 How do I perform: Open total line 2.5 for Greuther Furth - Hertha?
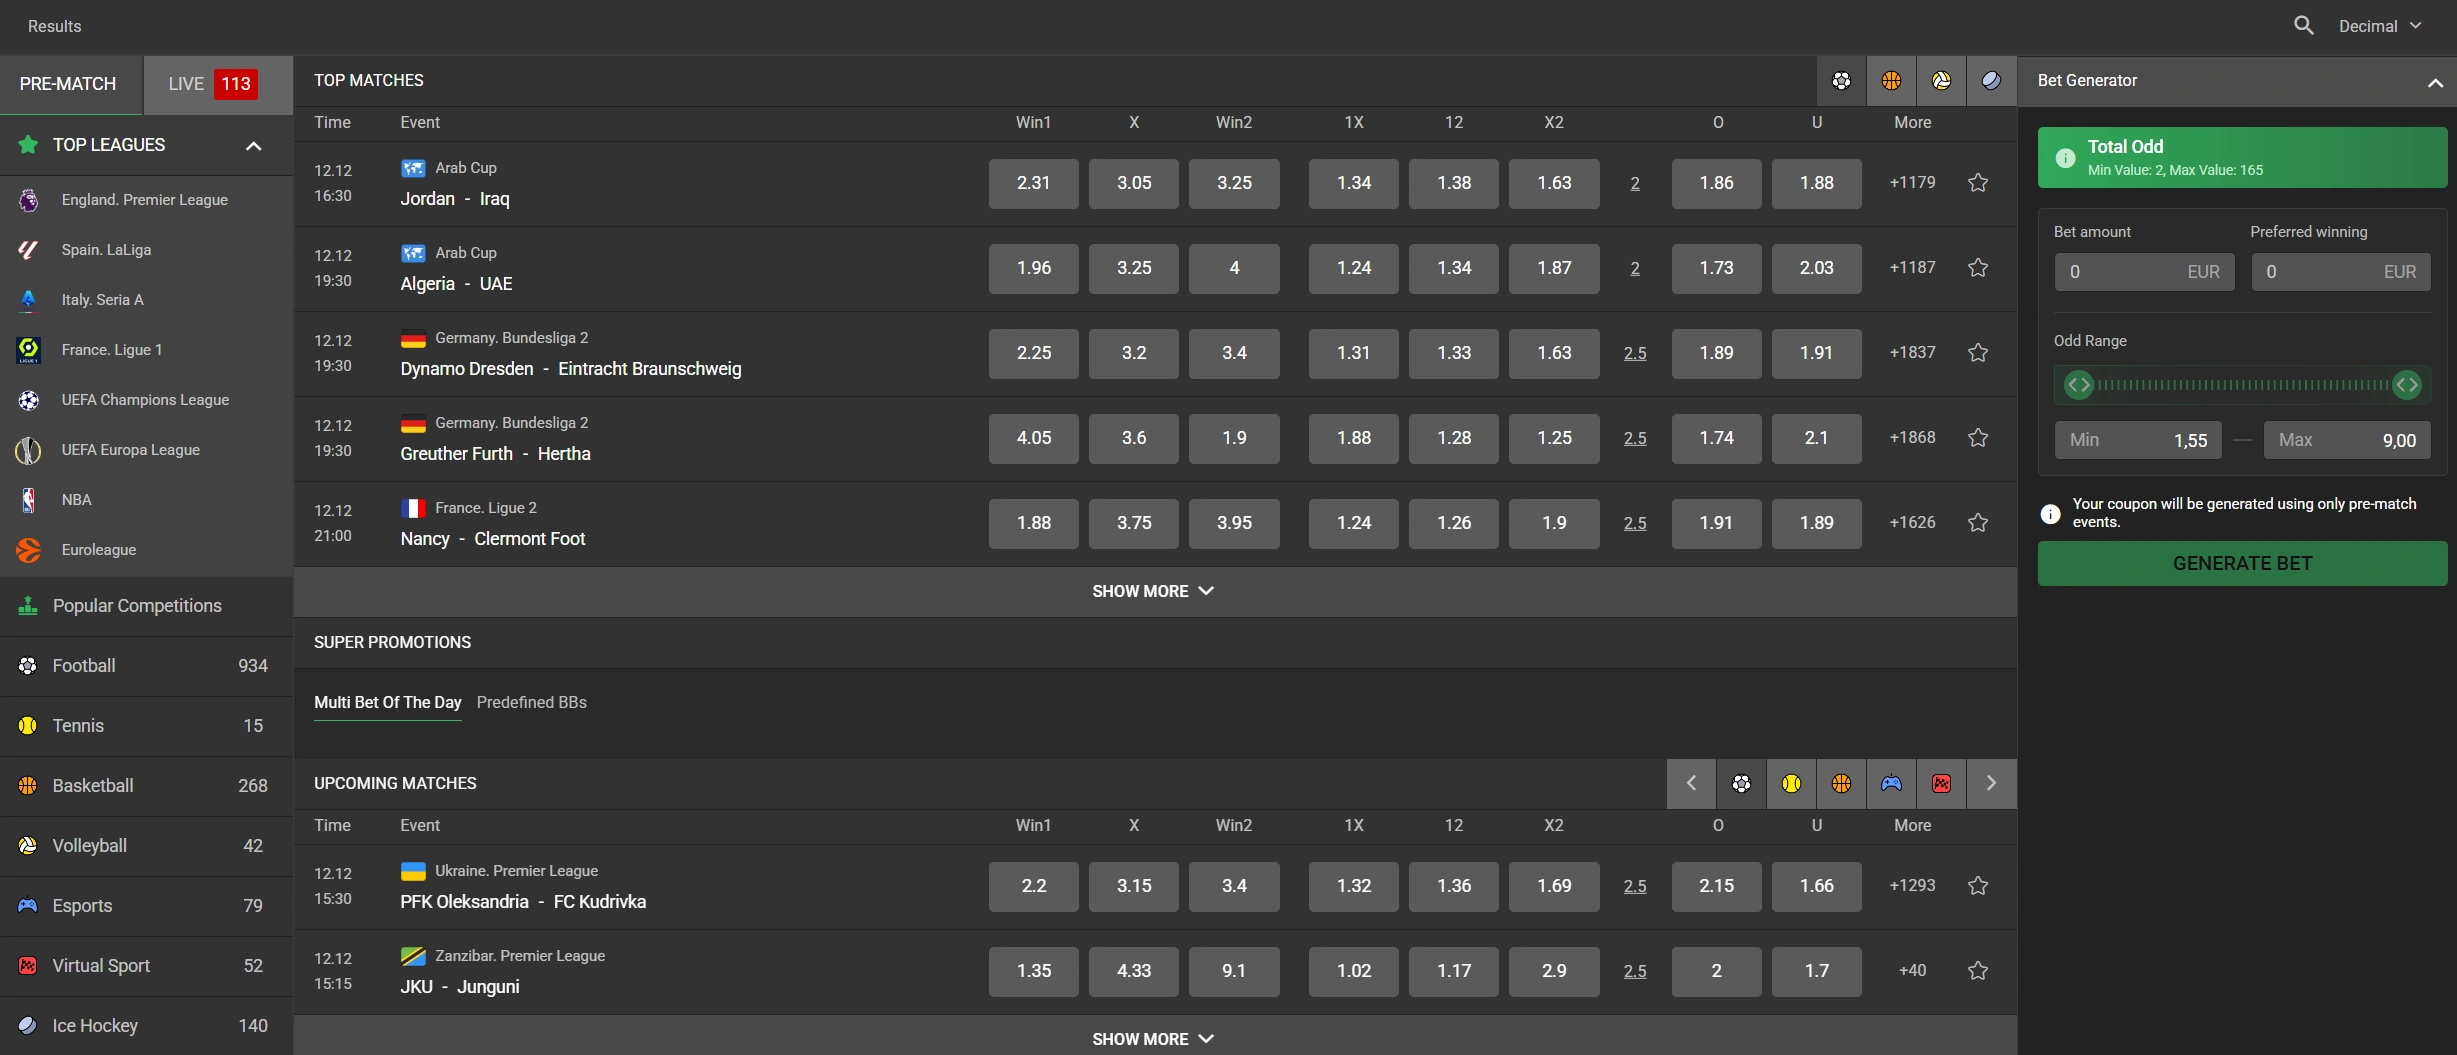tap(1635, 439)
